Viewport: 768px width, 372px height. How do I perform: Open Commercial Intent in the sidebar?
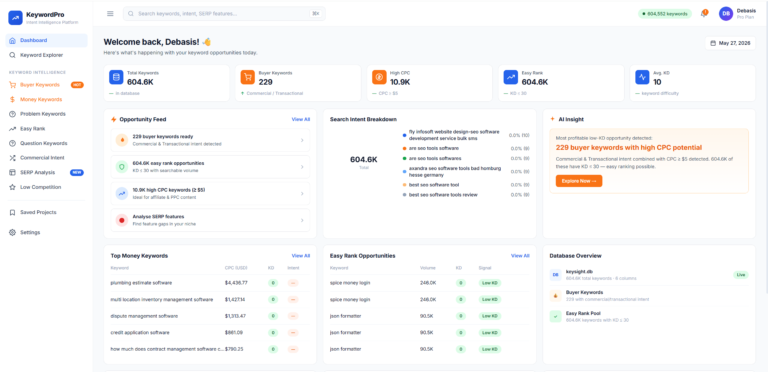tap(47, 158)
